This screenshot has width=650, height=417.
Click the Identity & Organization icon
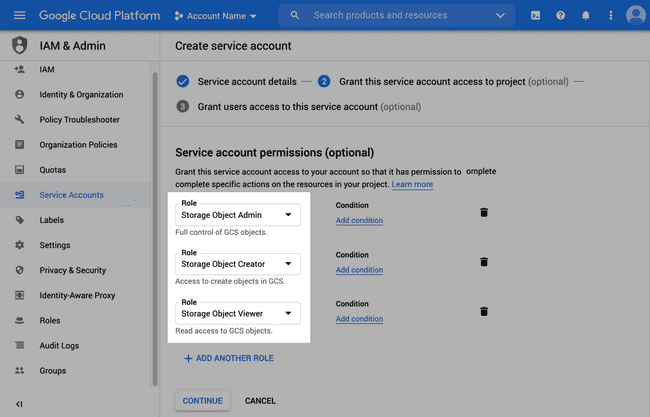coord(19,94)
